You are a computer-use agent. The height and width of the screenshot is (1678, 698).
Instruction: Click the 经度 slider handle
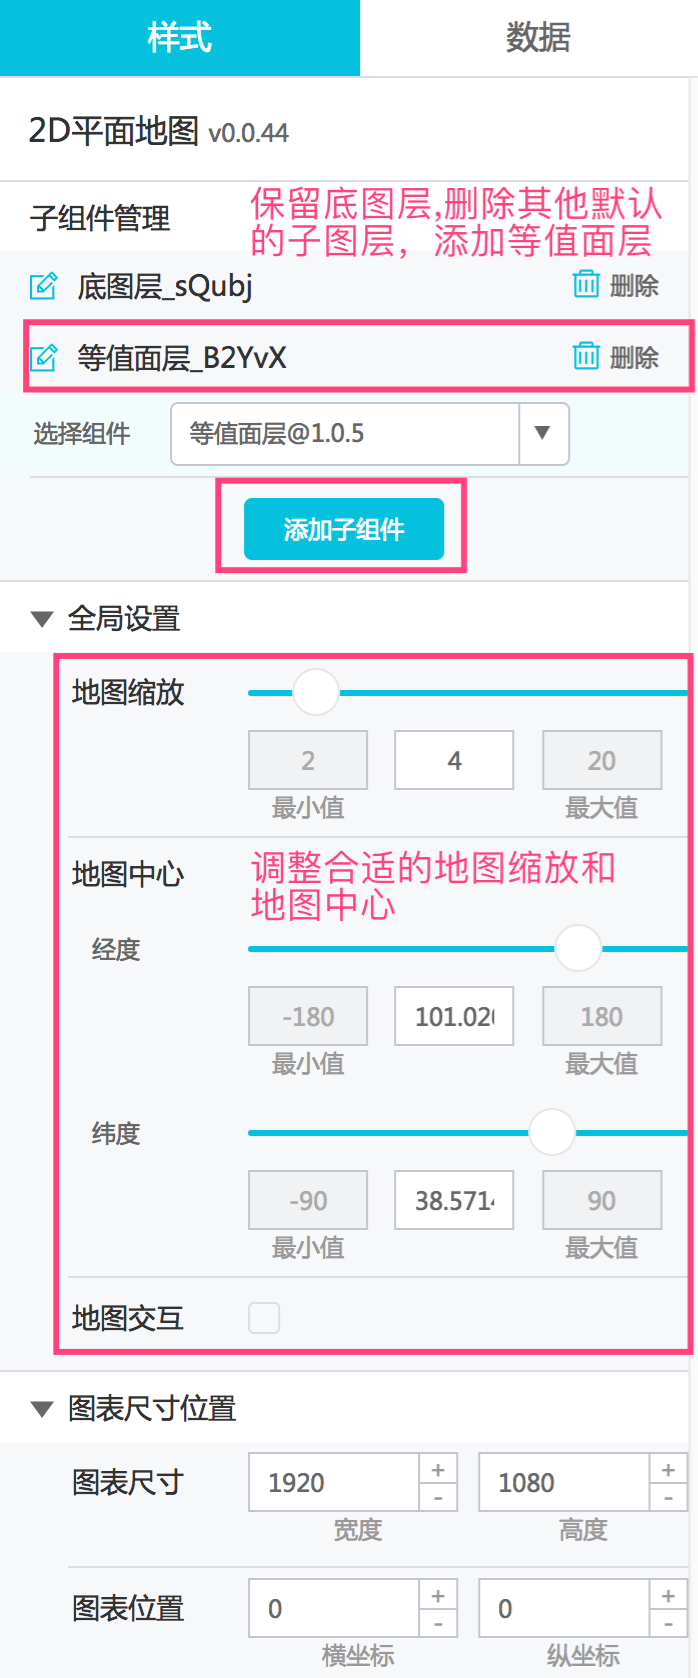(x=578, y=948)
